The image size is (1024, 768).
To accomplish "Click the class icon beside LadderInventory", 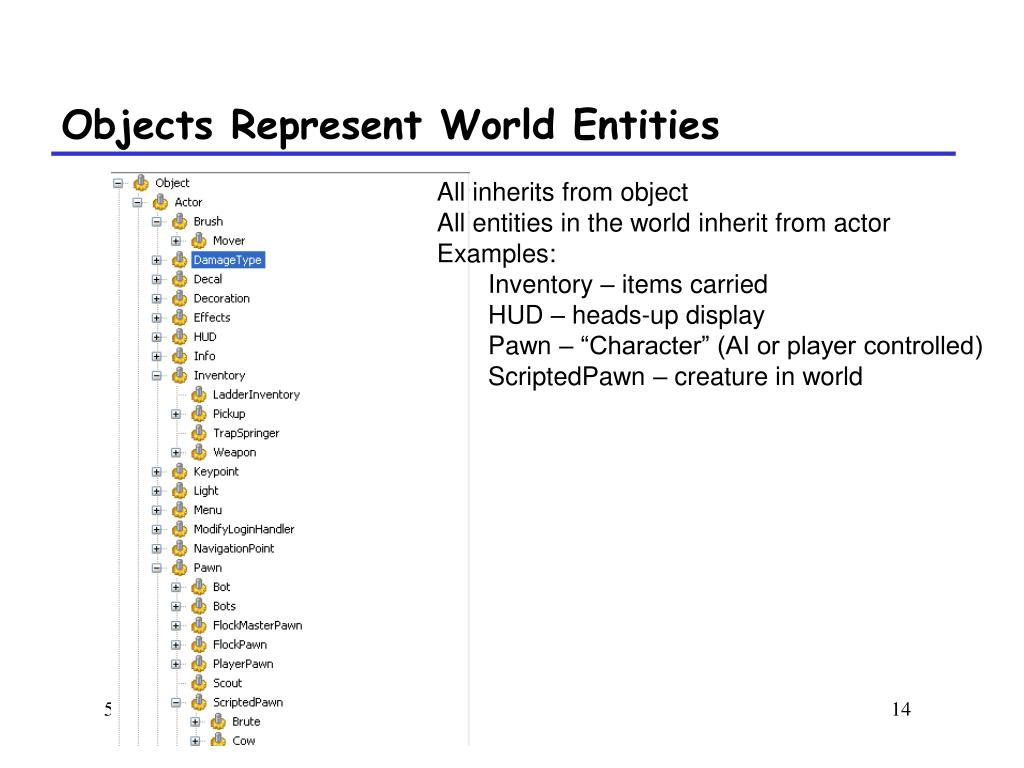I will coord(199,395).
